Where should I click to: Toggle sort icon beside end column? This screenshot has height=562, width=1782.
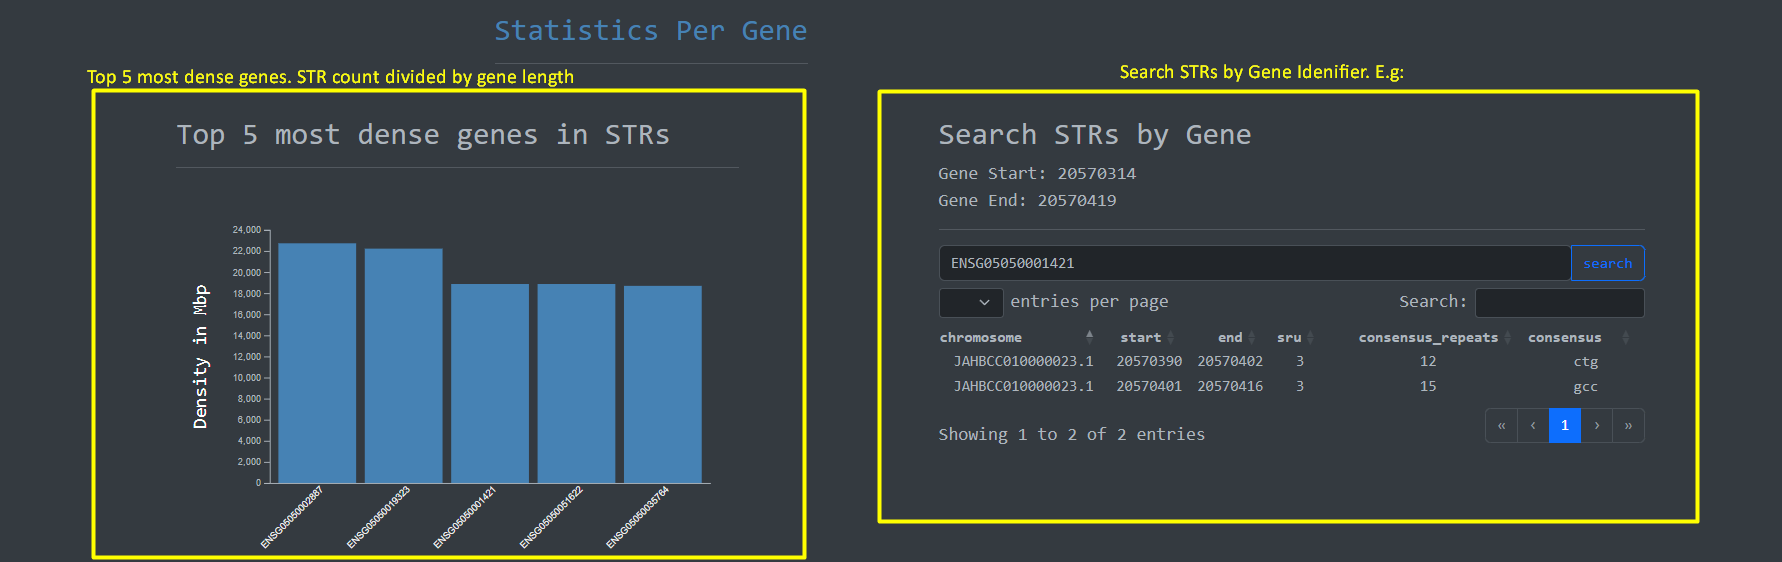(1251, 338)
